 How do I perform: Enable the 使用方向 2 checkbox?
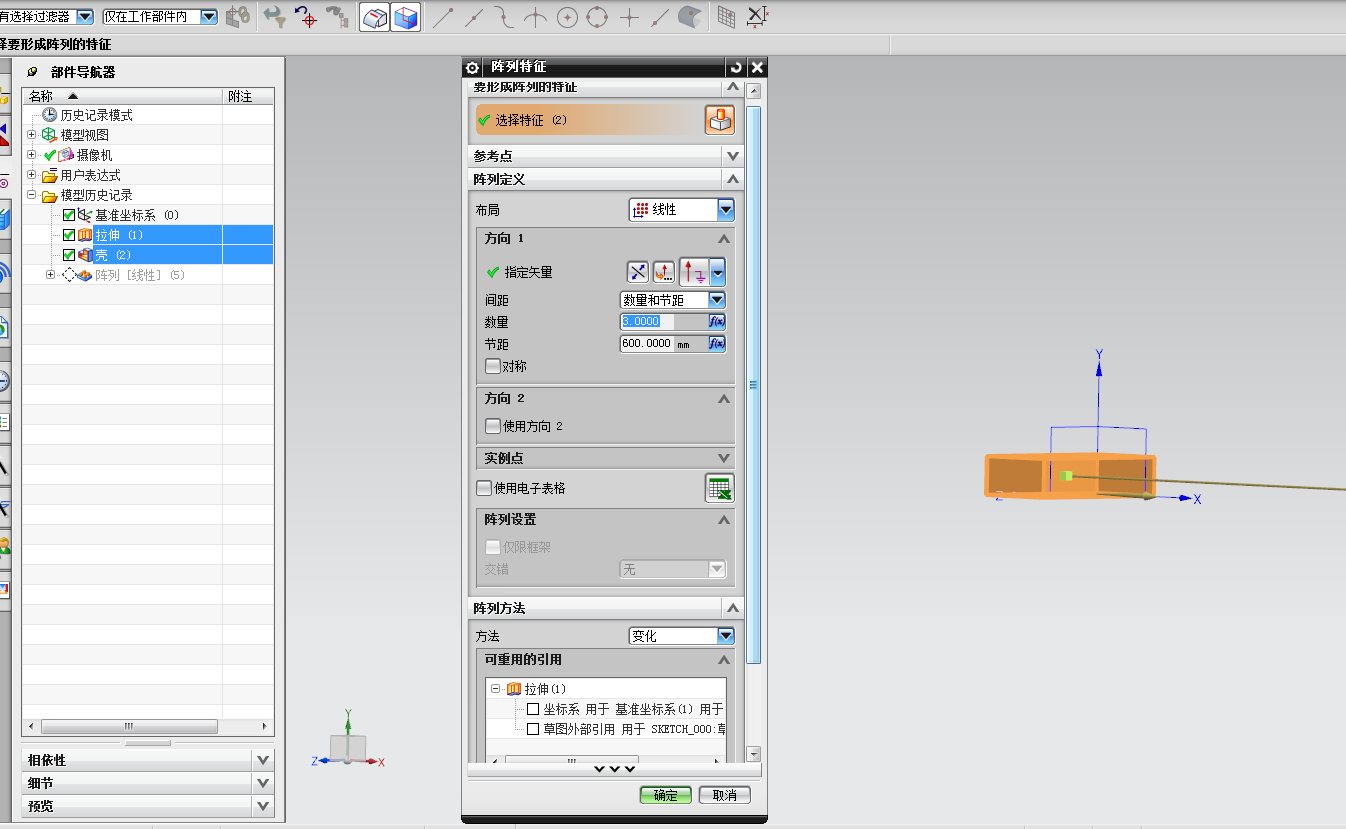(x=492, y=426)
